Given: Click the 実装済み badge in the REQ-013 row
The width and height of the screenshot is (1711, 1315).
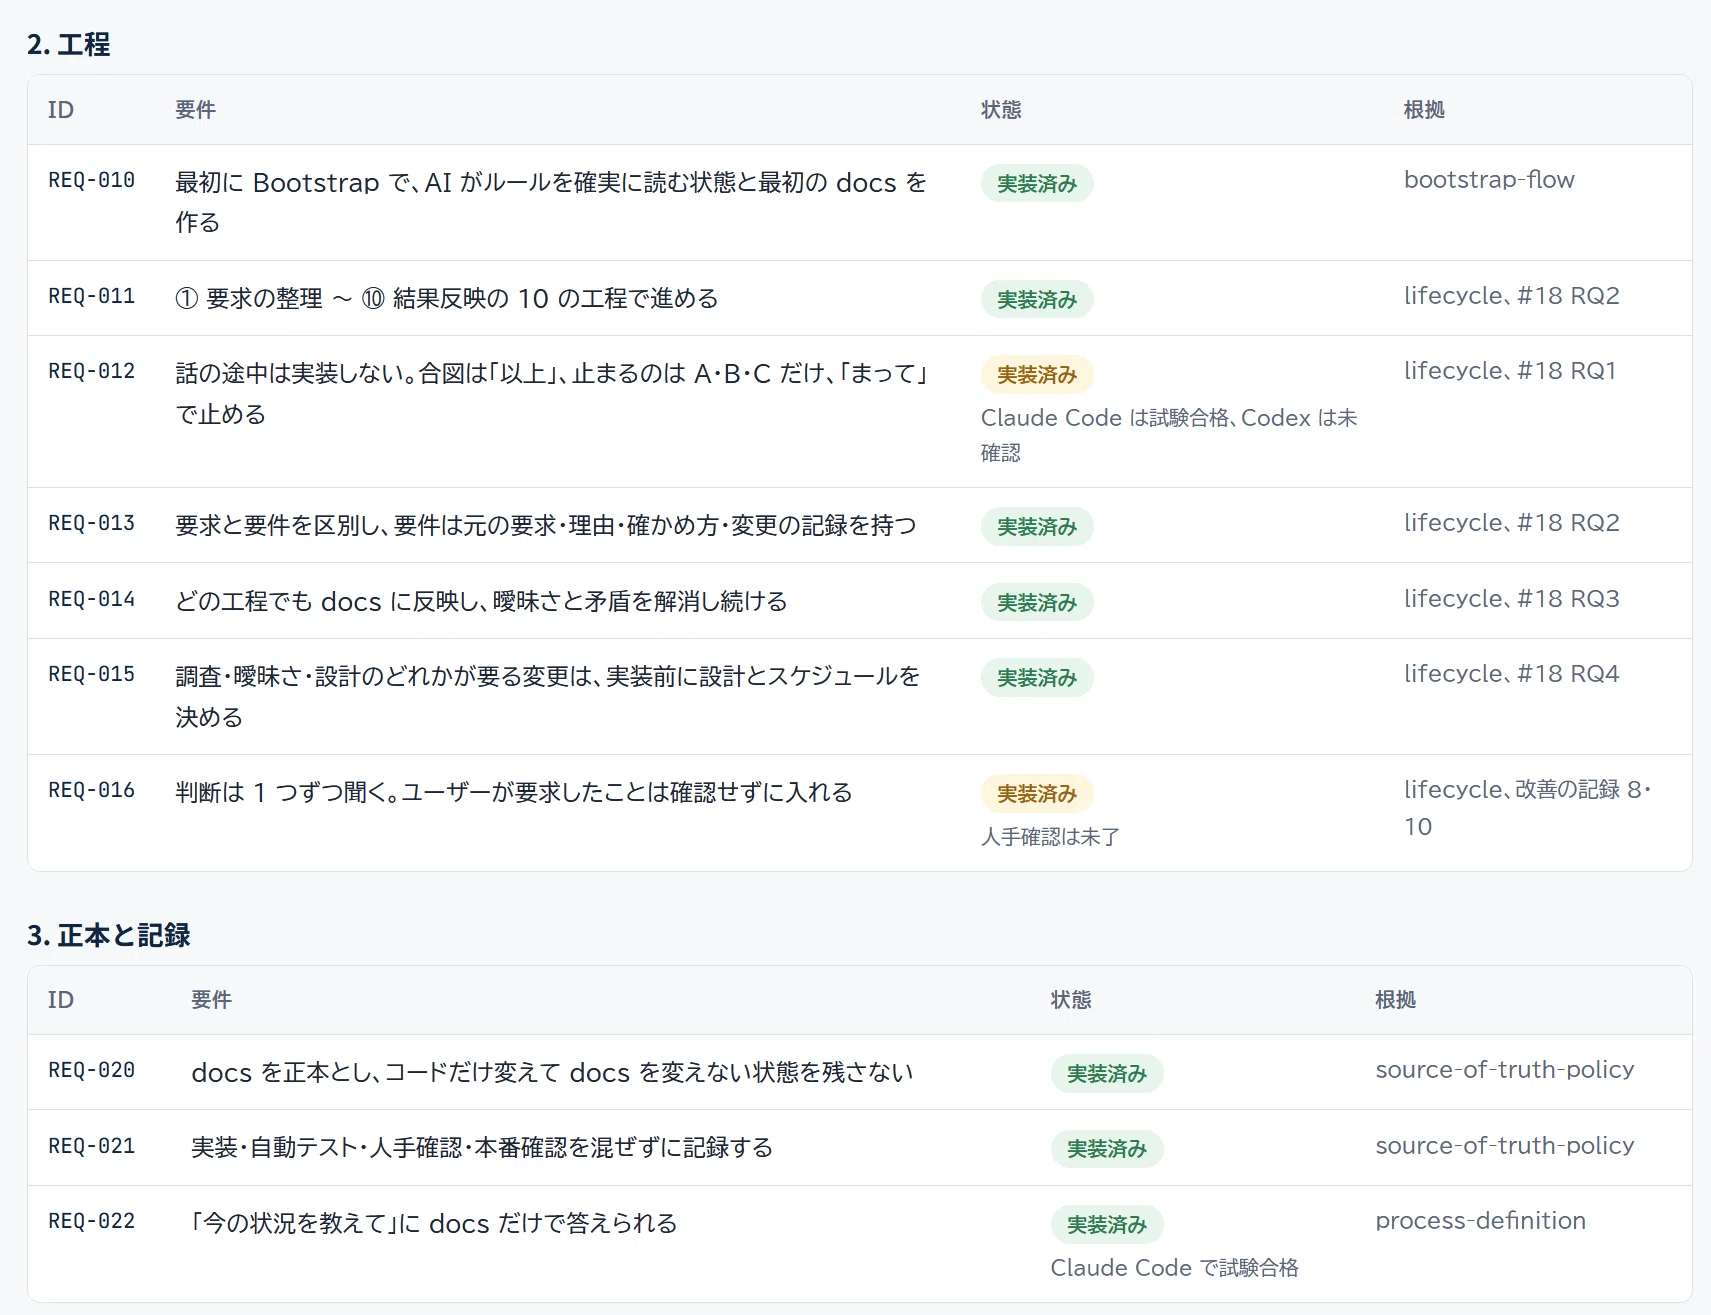Looking at the screenshot, I should pyautogui.click(x=1037, y=527).
